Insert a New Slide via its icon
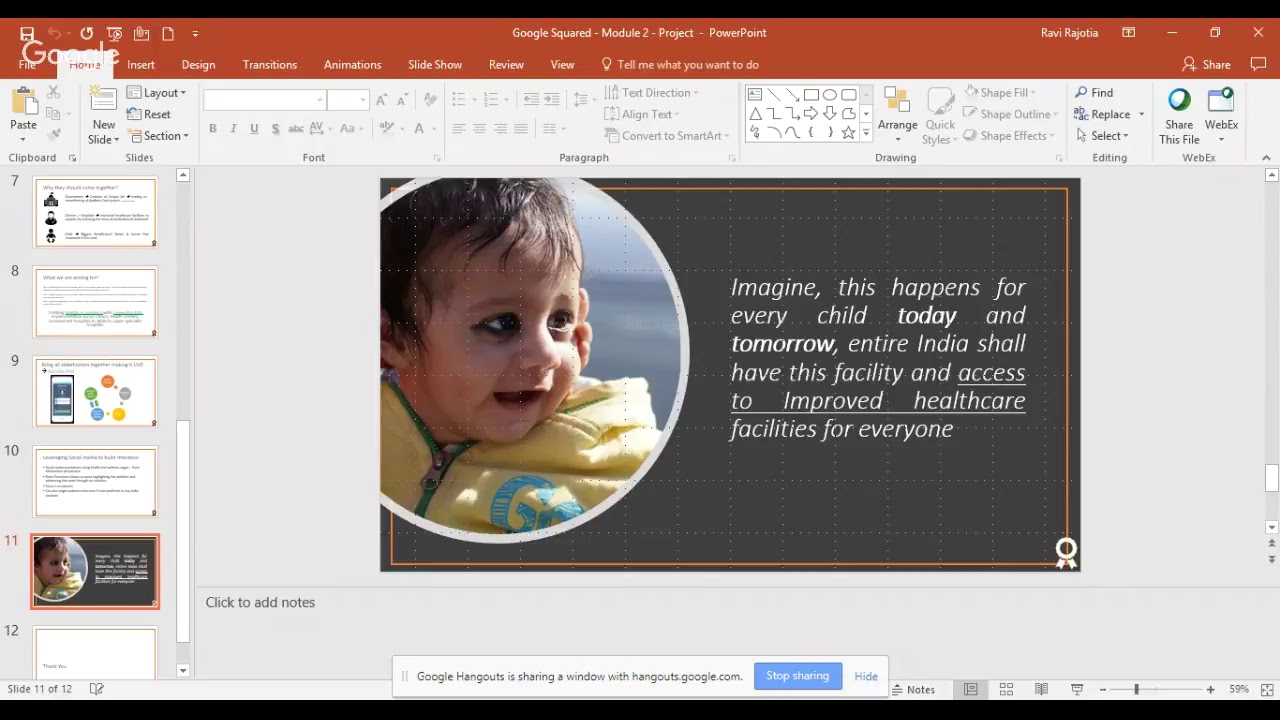Viewport: 1280px width, 720px height. pos(103,100)
